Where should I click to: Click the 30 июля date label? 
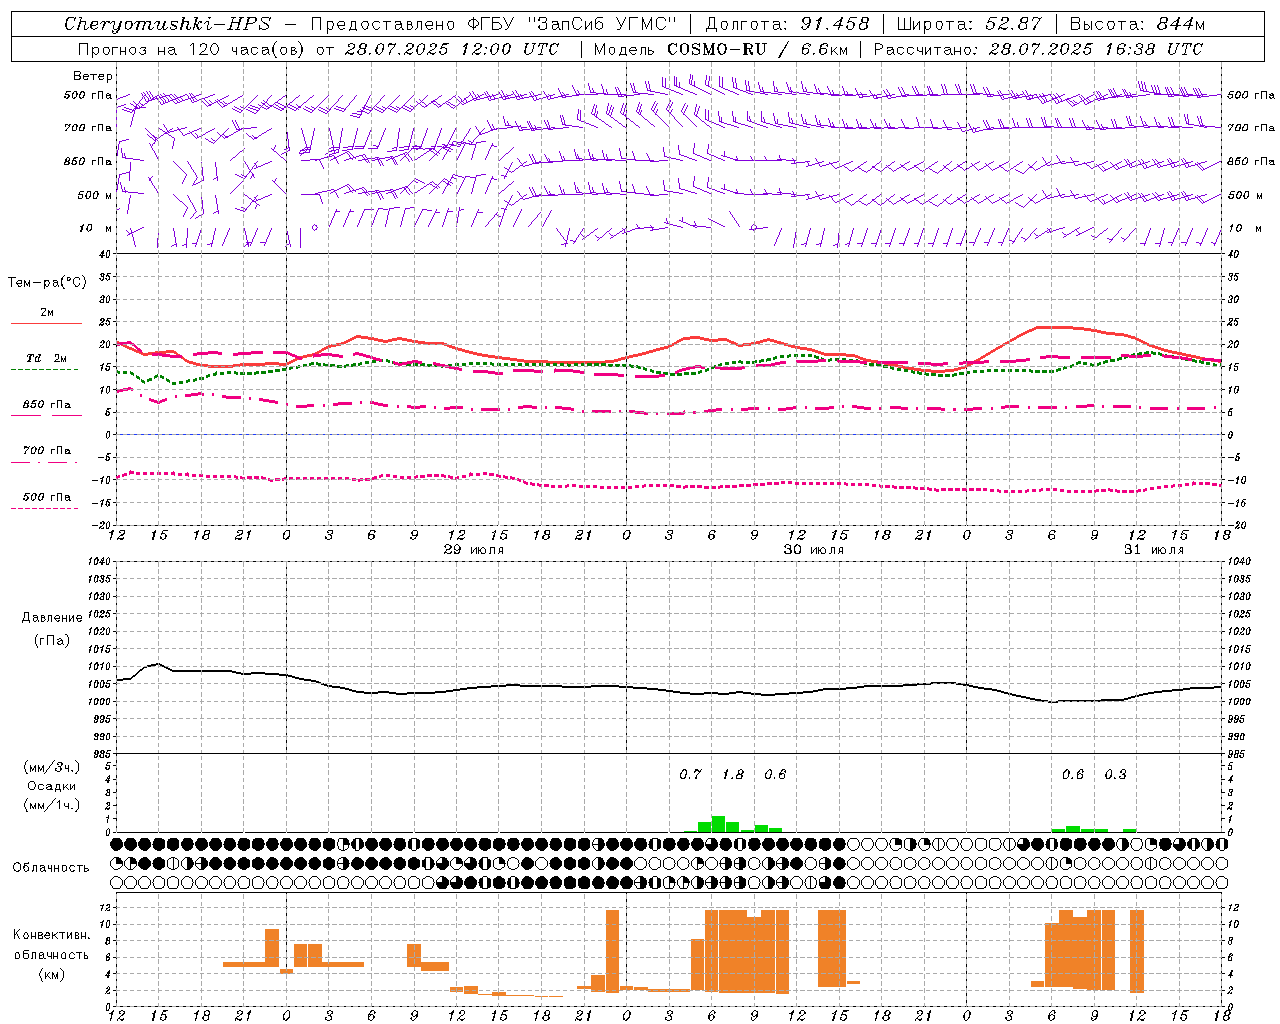[x=813, y=550]
